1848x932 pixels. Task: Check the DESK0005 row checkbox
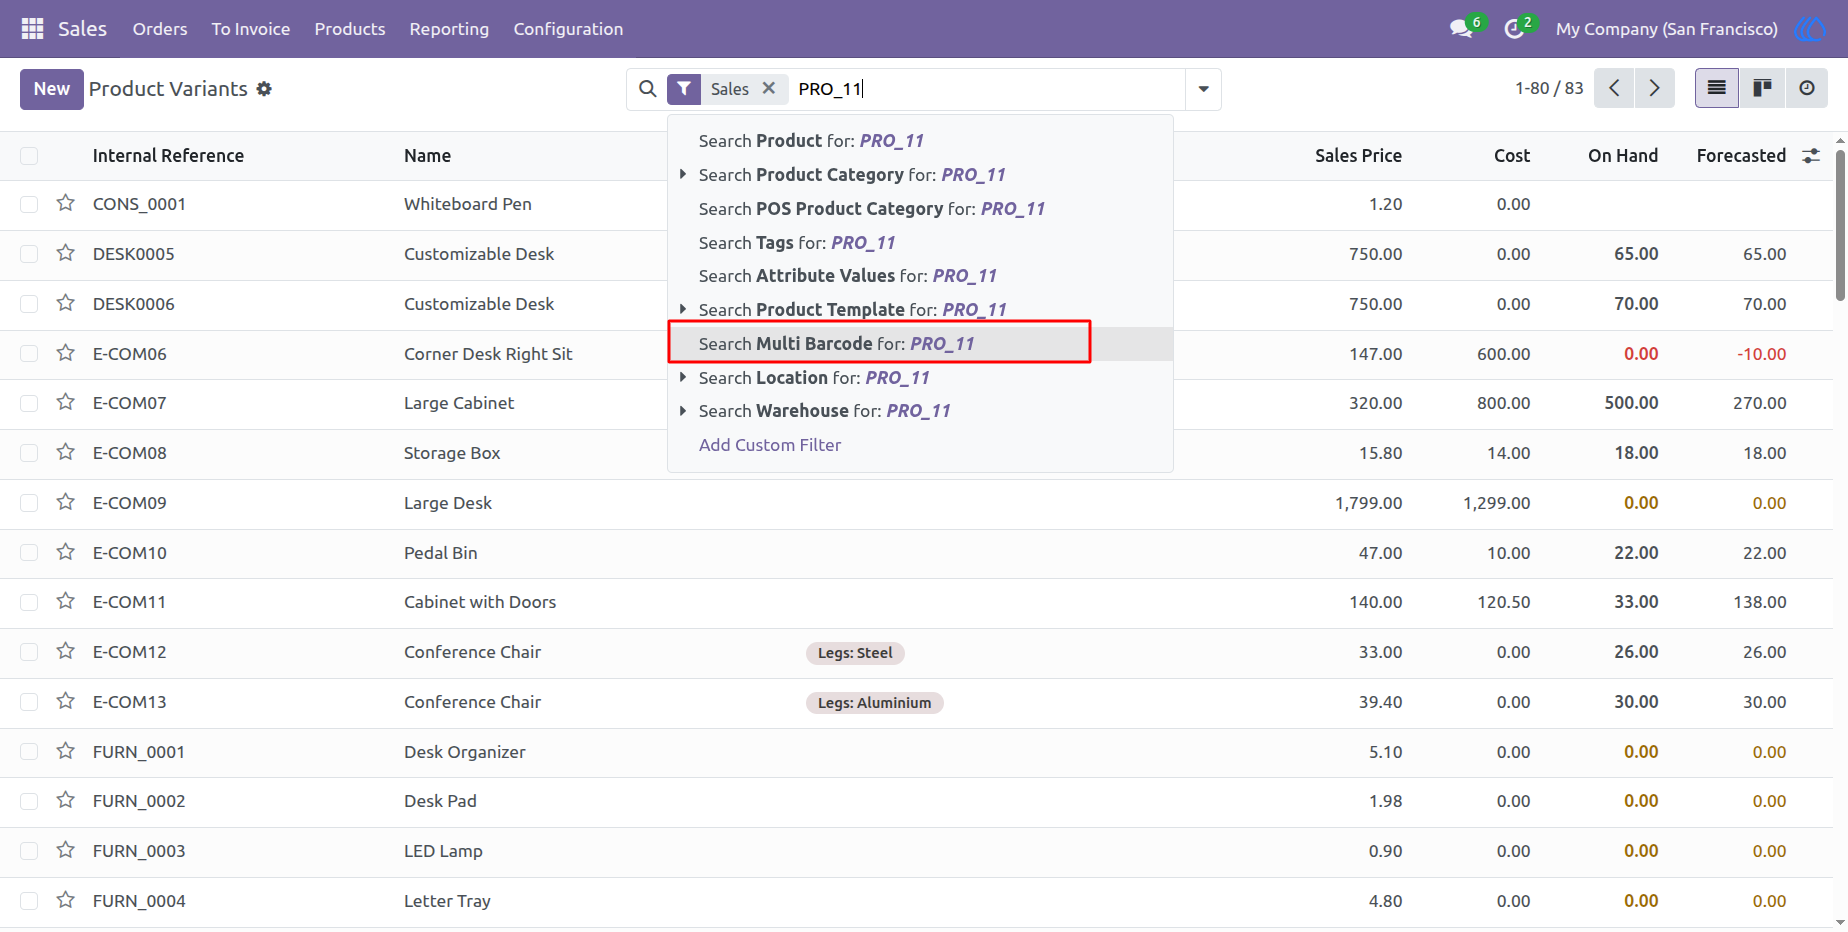tap(29, 254)
